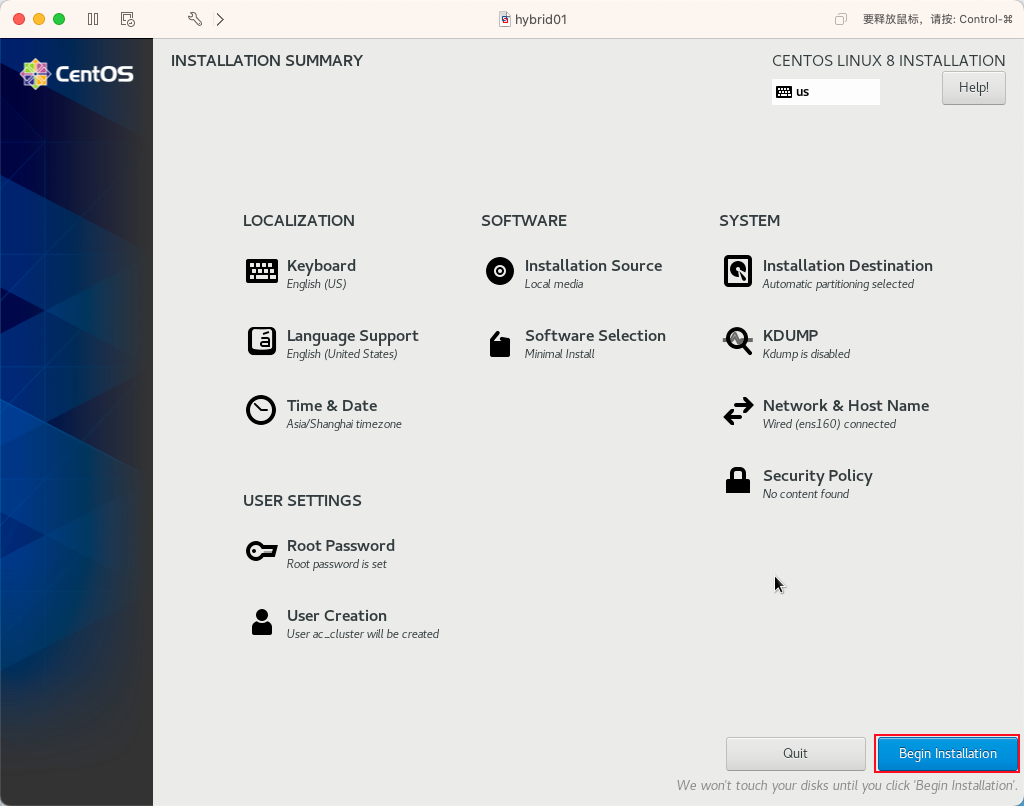1024x806 pixels.
Task: Open the Help! button
Action: (x=973, y=88)
